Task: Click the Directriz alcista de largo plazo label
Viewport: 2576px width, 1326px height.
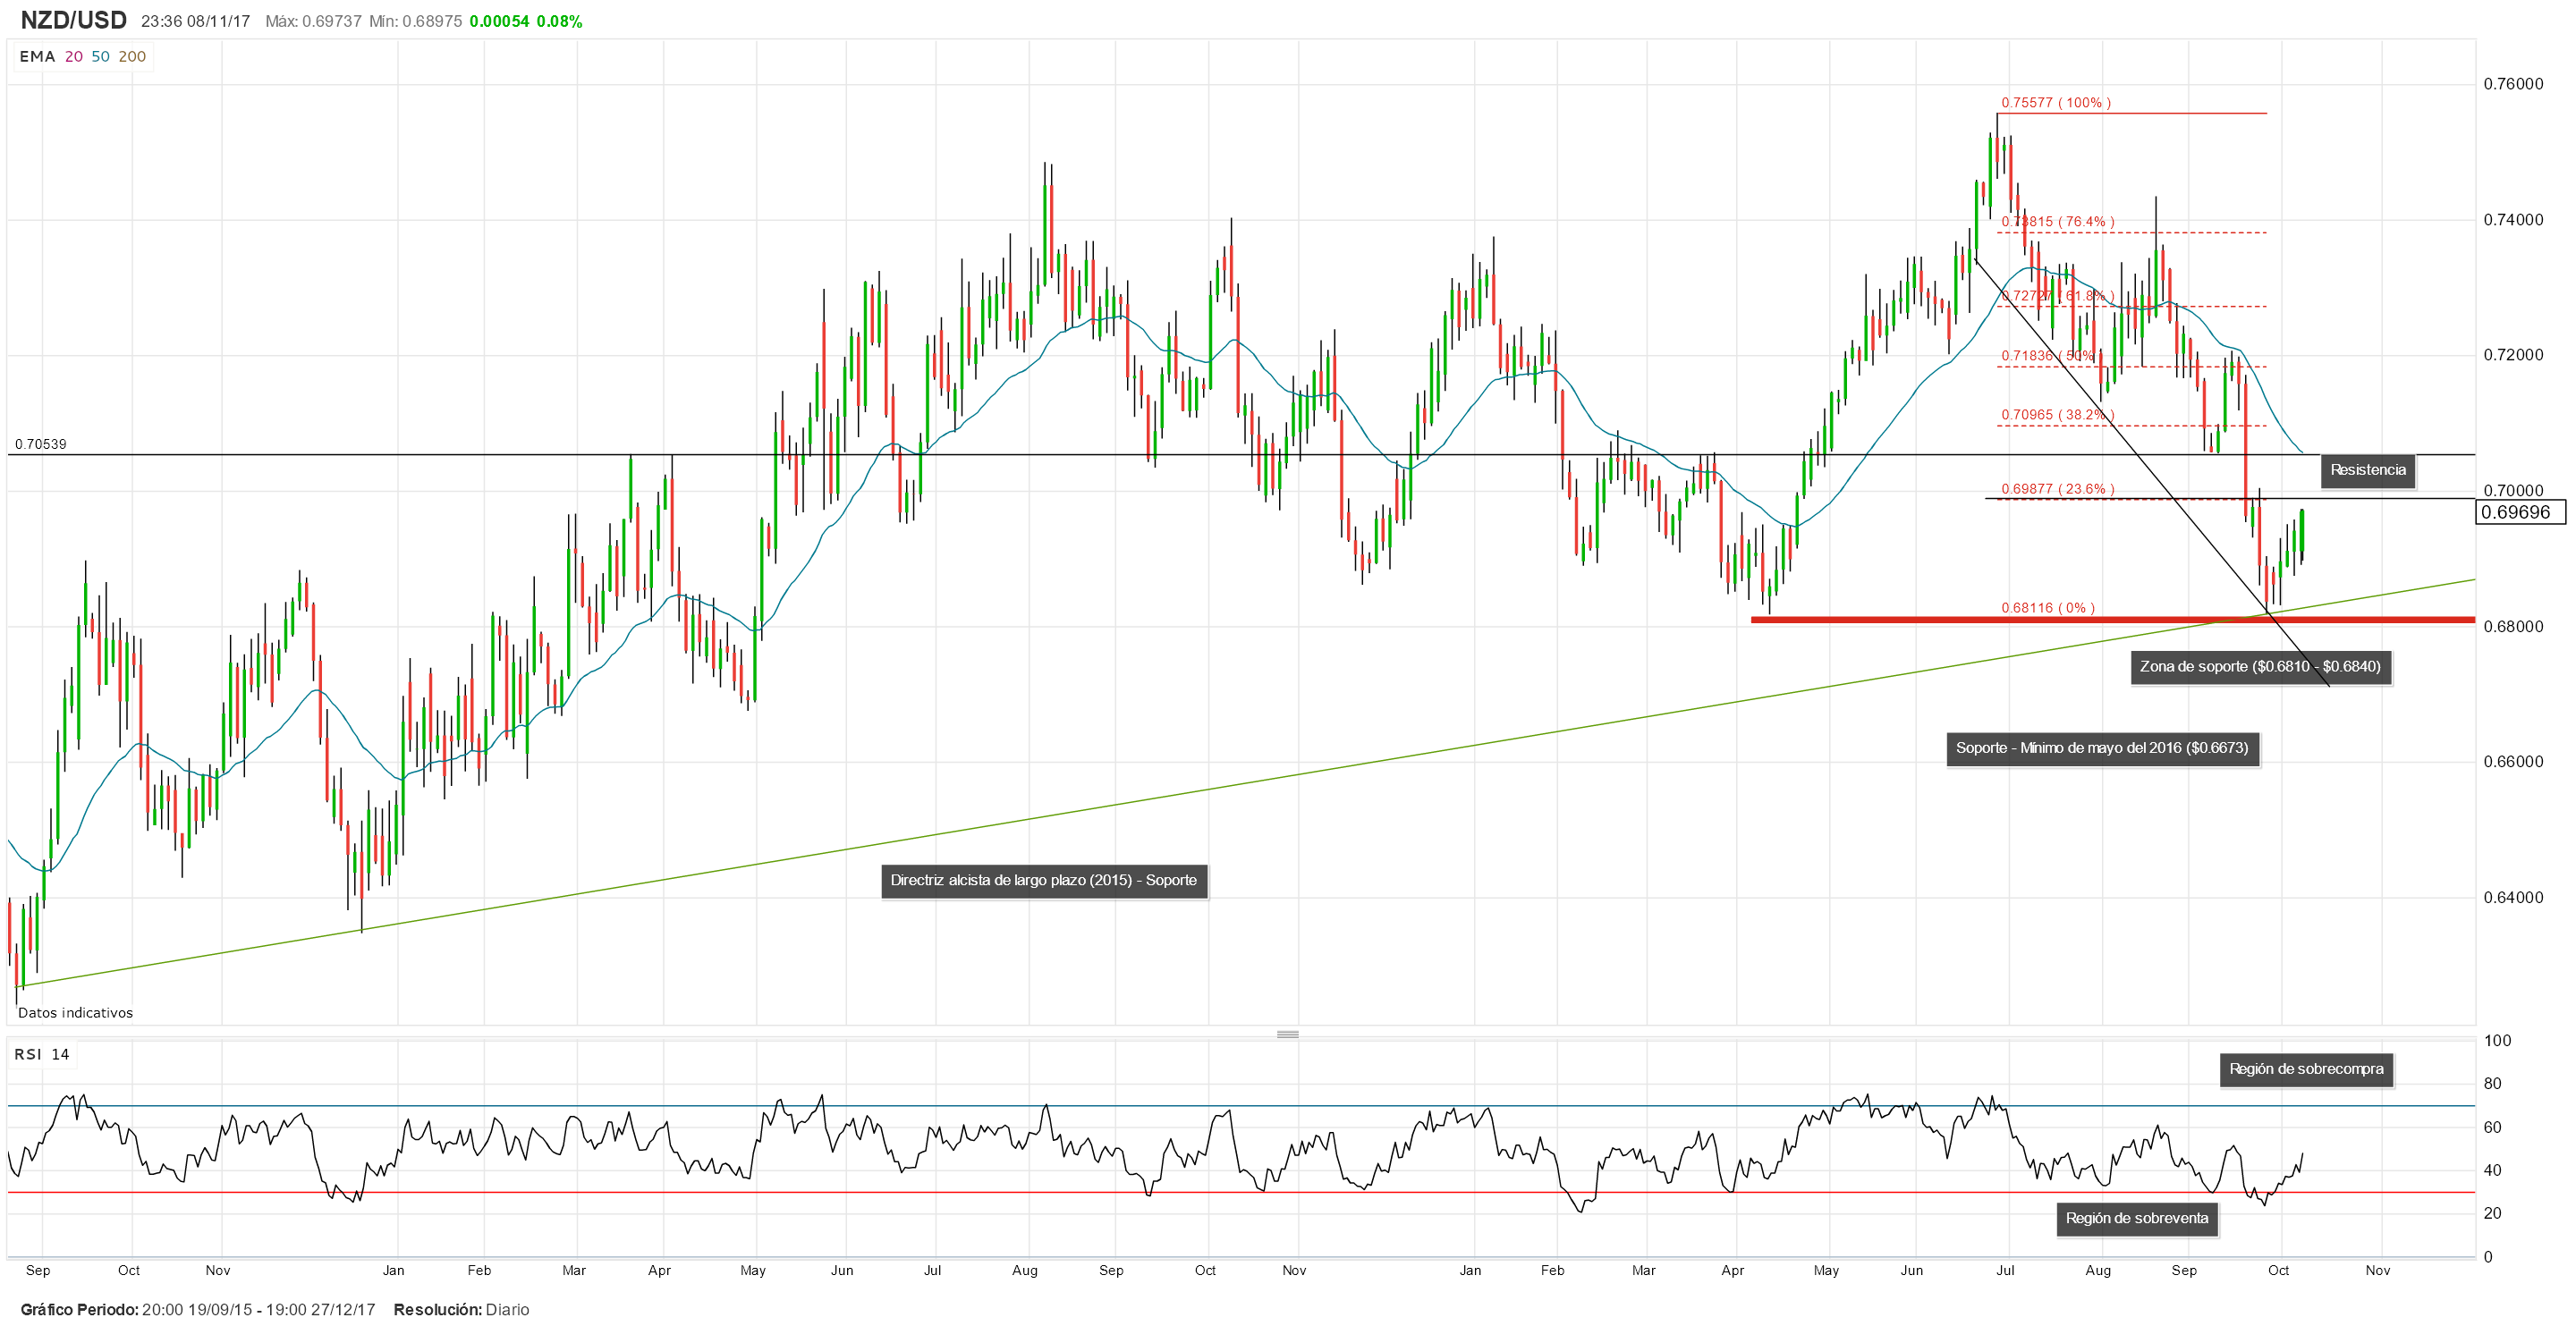Action: pos(1044,880)
